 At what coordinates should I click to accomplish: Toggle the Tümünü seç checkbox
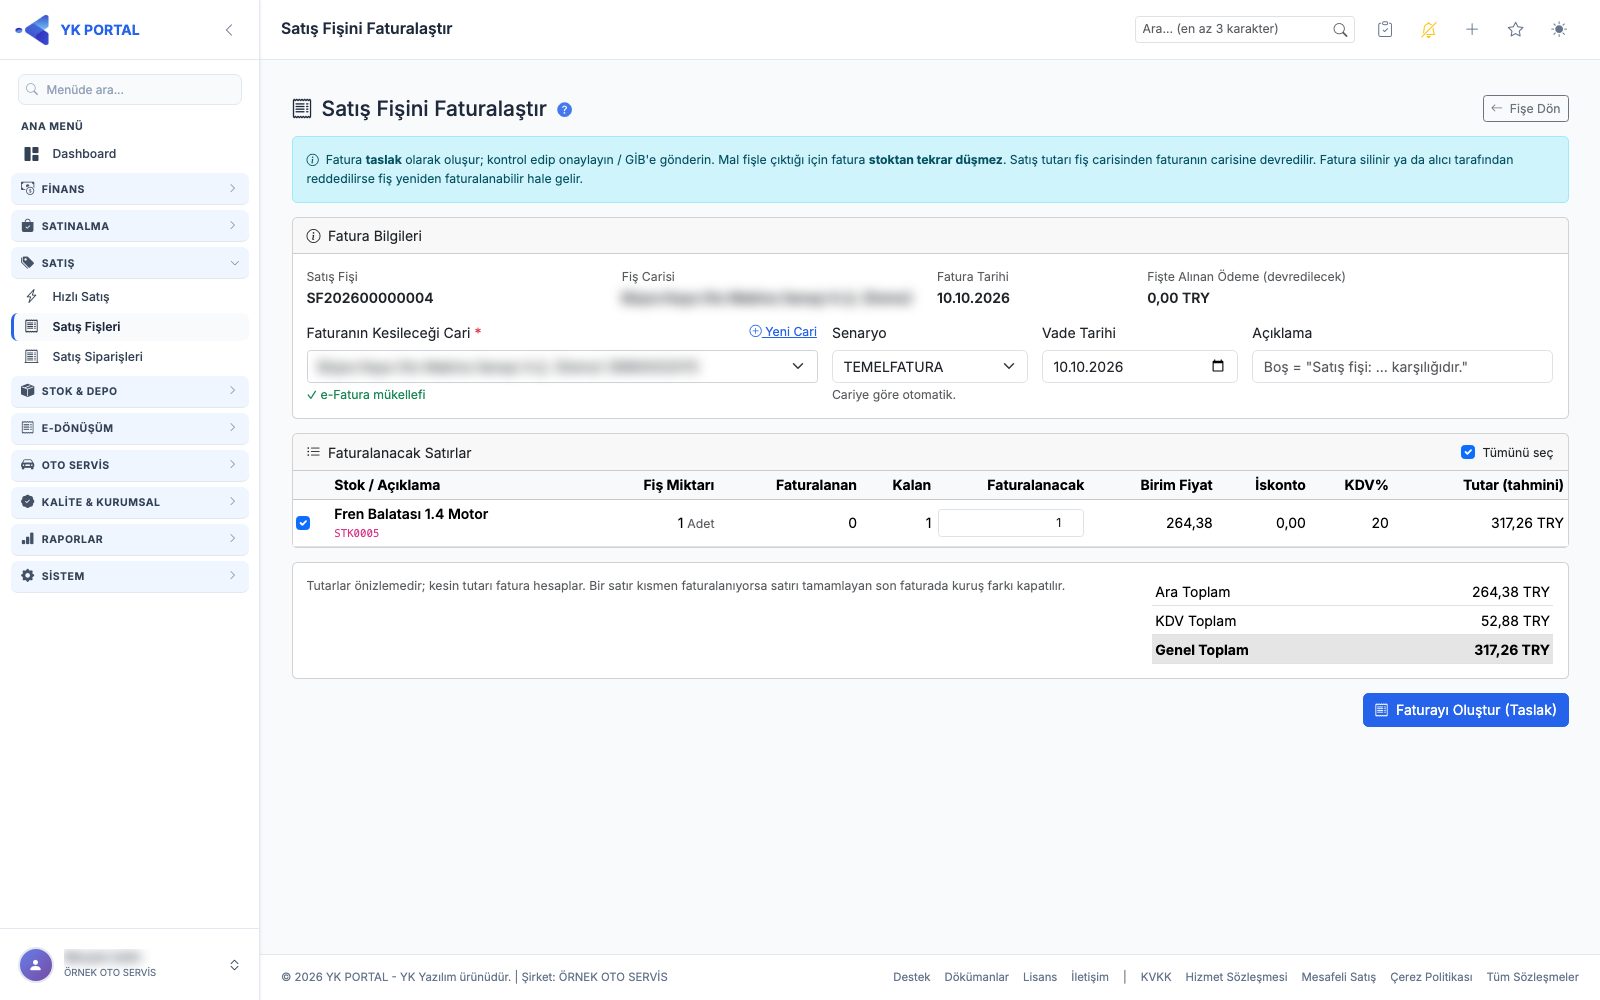click(x=1468, y=452)
